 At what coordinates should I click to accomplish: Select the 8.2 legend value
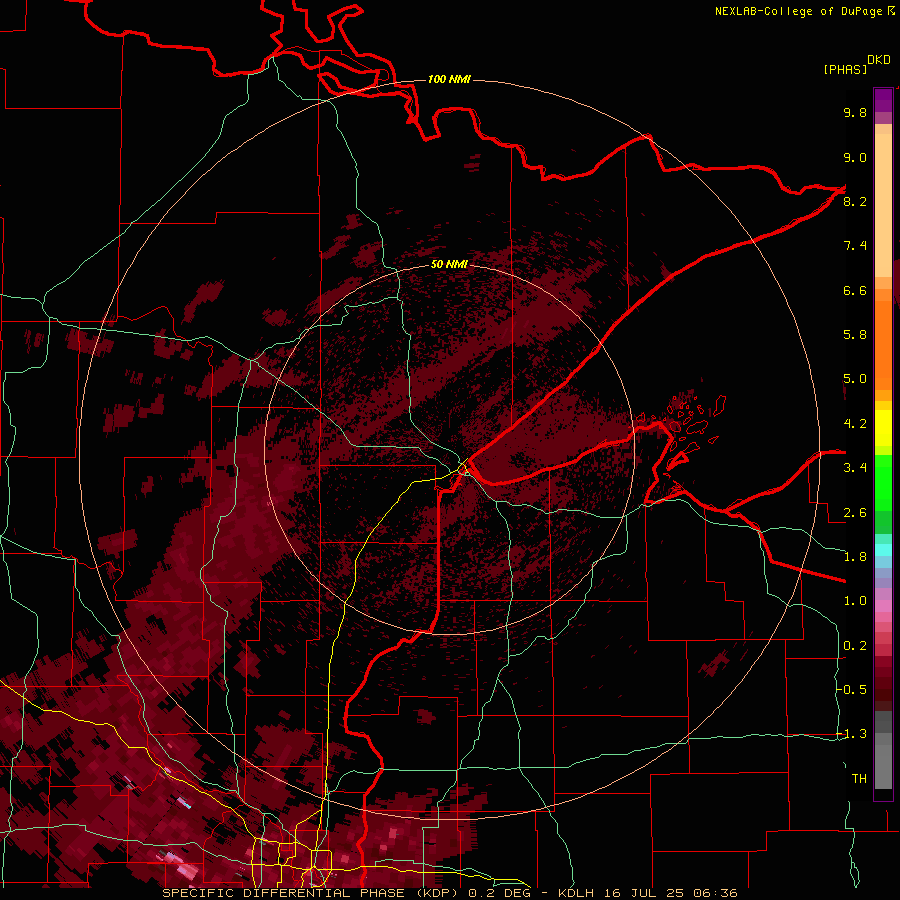[855, 201]
